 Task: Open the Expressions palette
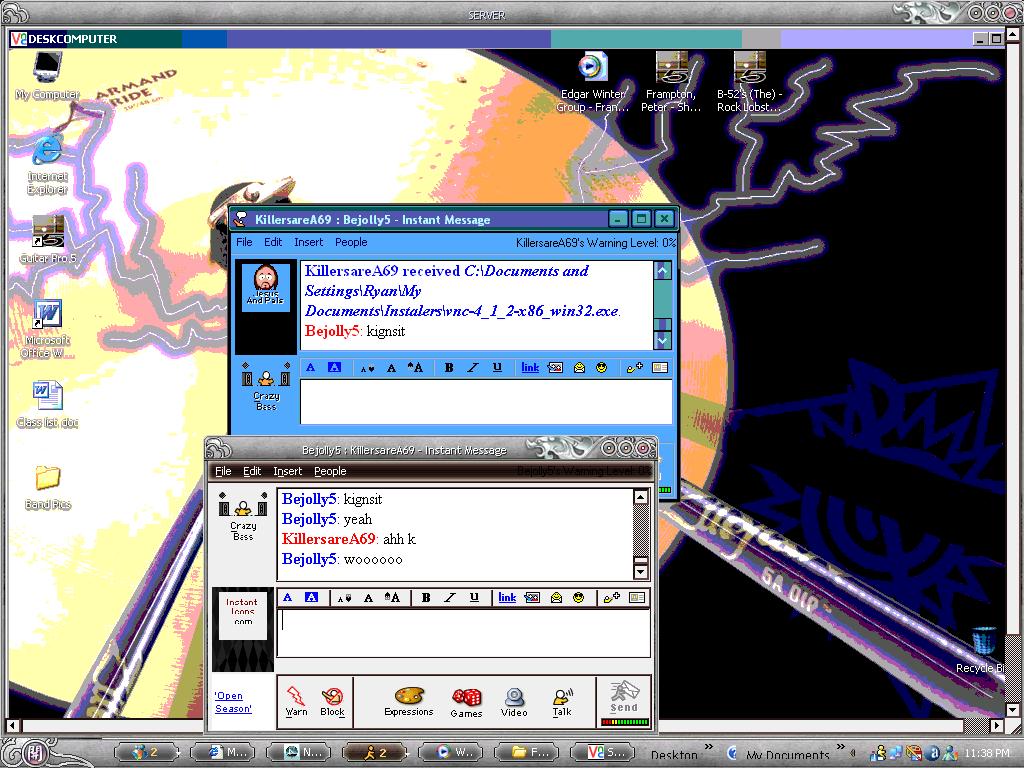pos(409,702)
